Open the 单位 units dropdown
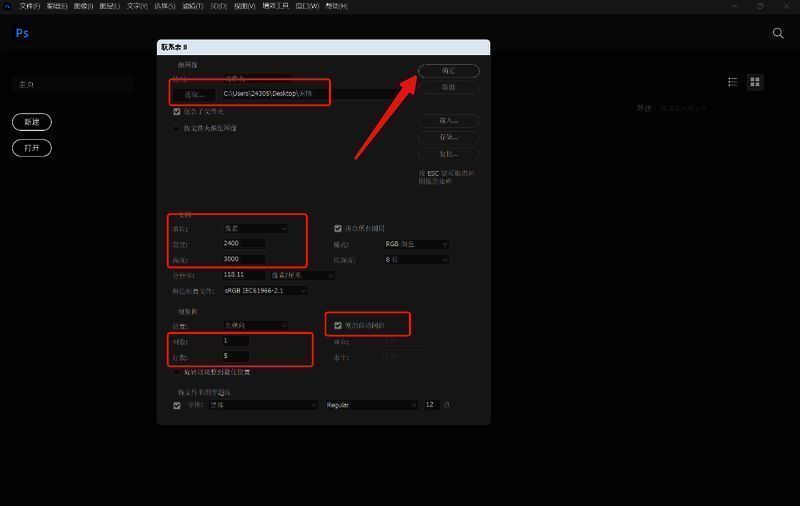 [255, 228]
